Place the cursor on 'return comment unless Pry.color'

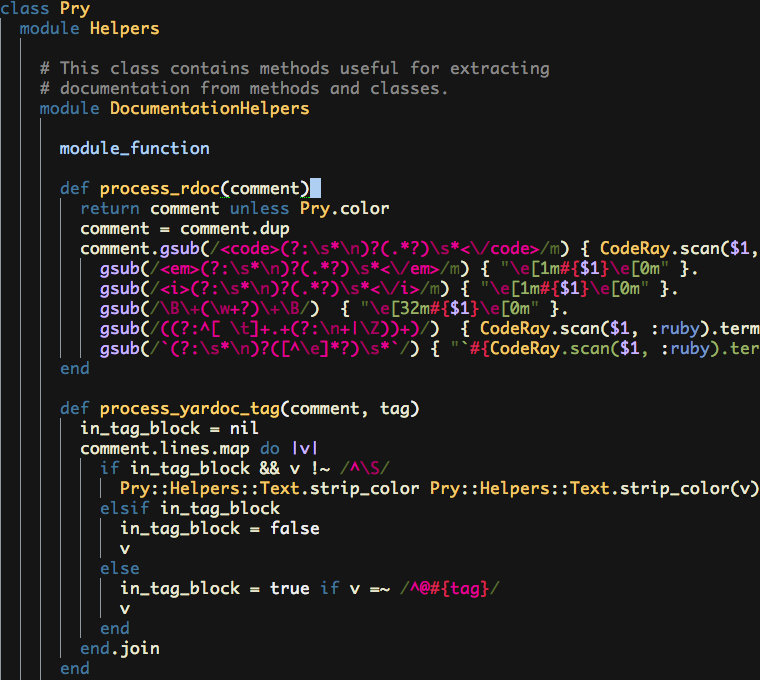coord(235,209)
